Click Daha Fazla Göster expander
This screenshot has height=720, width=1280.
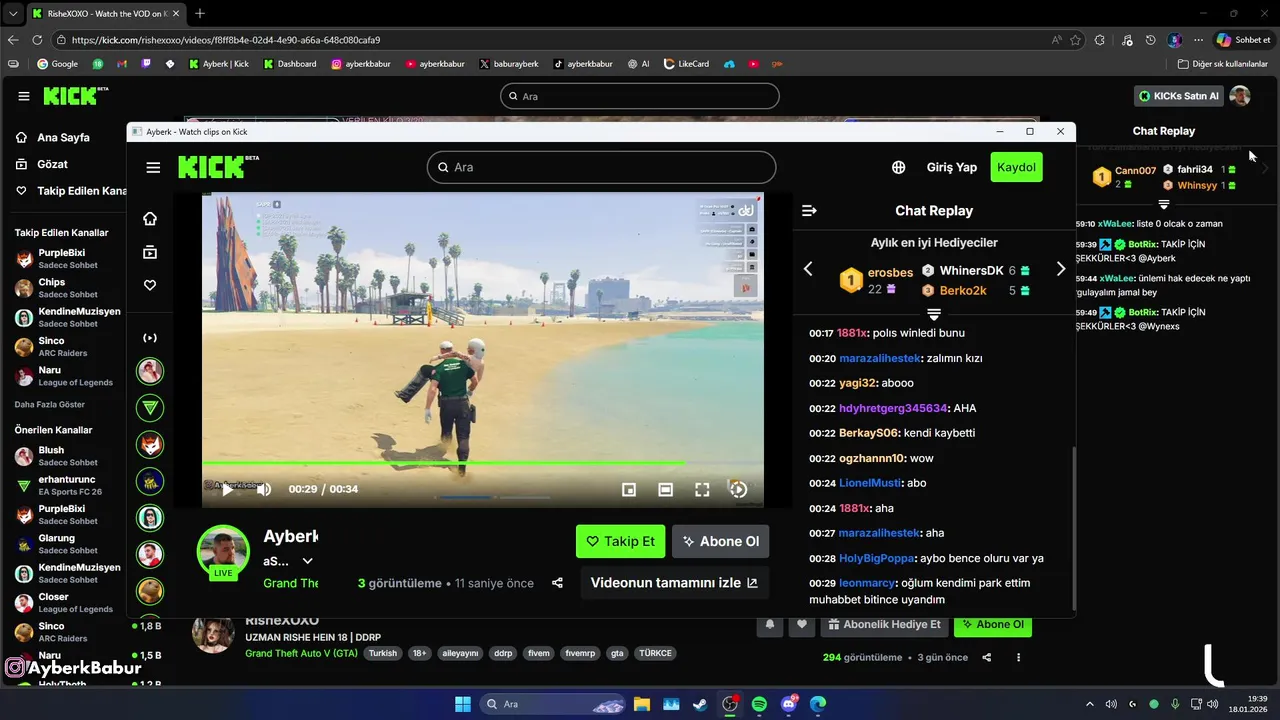(x=49, y=405)
